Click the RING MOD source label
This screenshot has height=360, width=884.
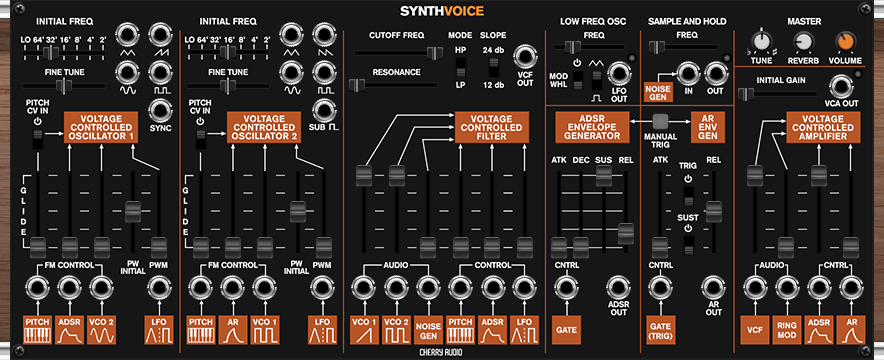786,330
